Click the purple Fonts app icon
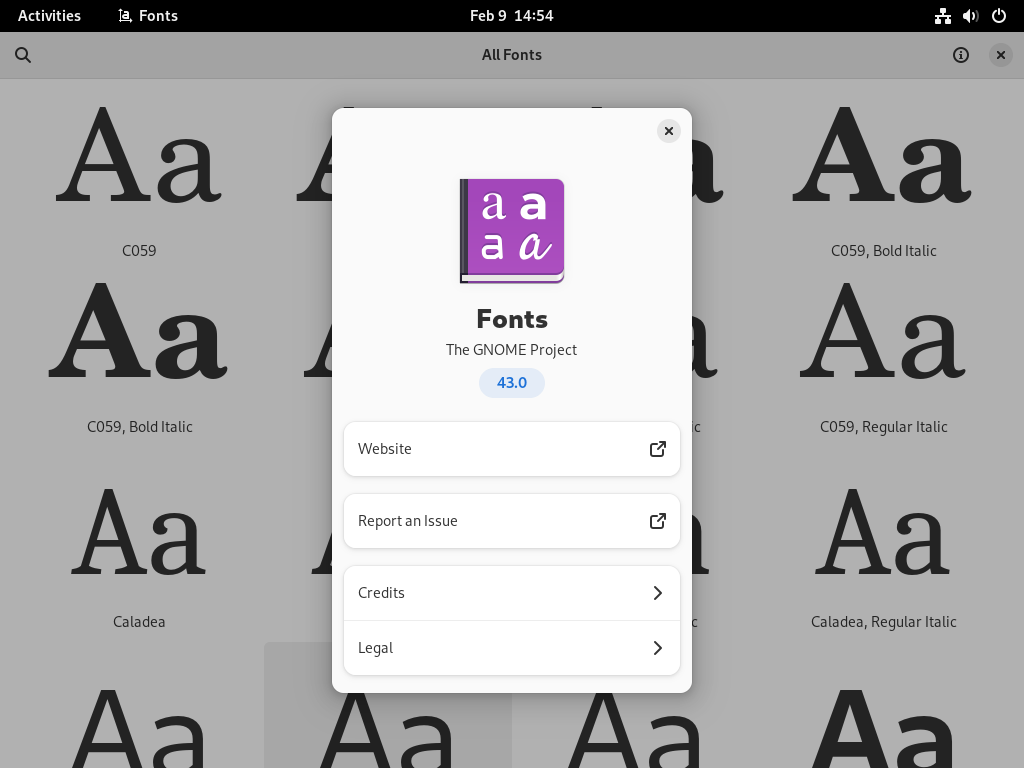The width and height of the screenshot is (1024, 768). coord(512,231)
